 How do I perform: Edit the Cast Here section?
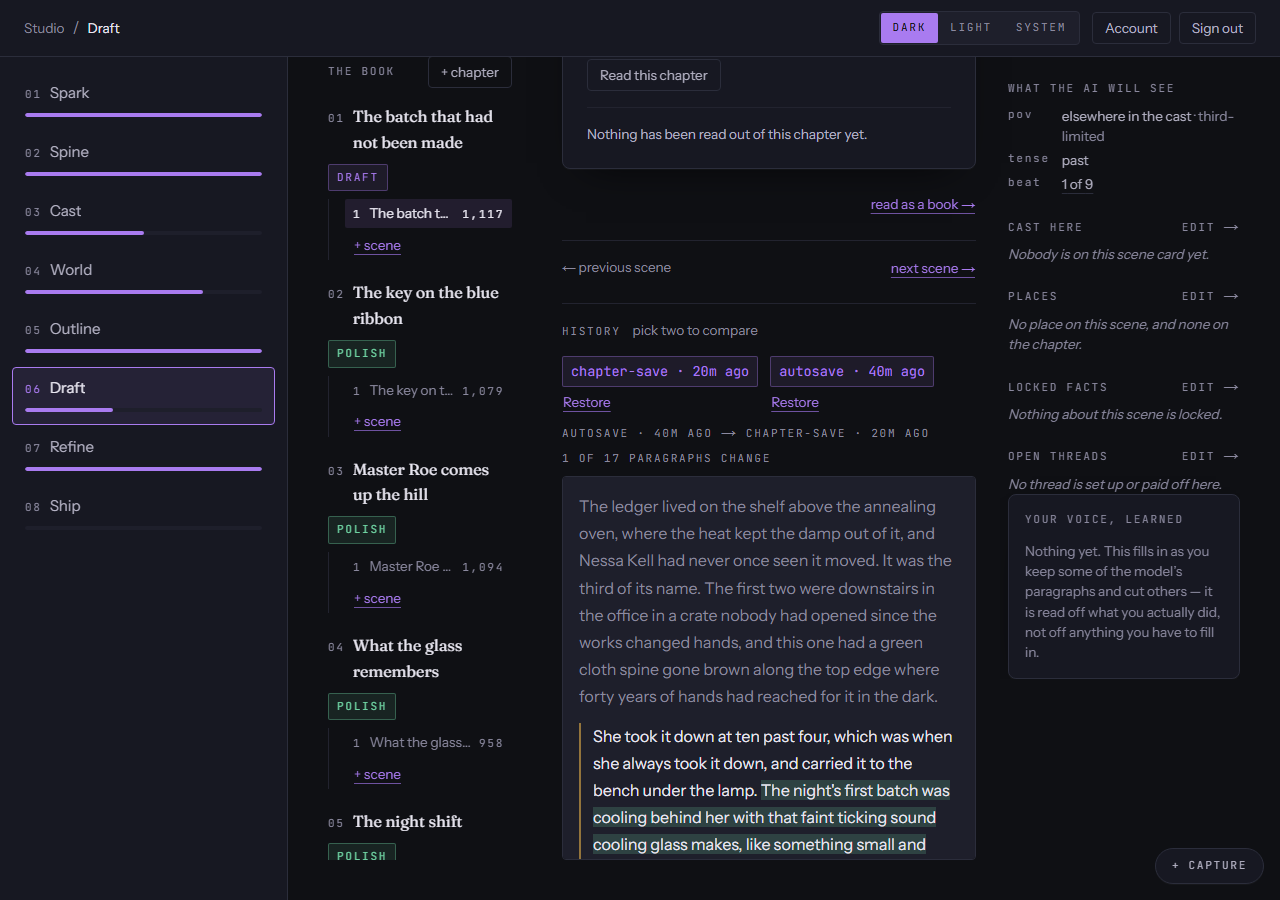coord(1210,228)
